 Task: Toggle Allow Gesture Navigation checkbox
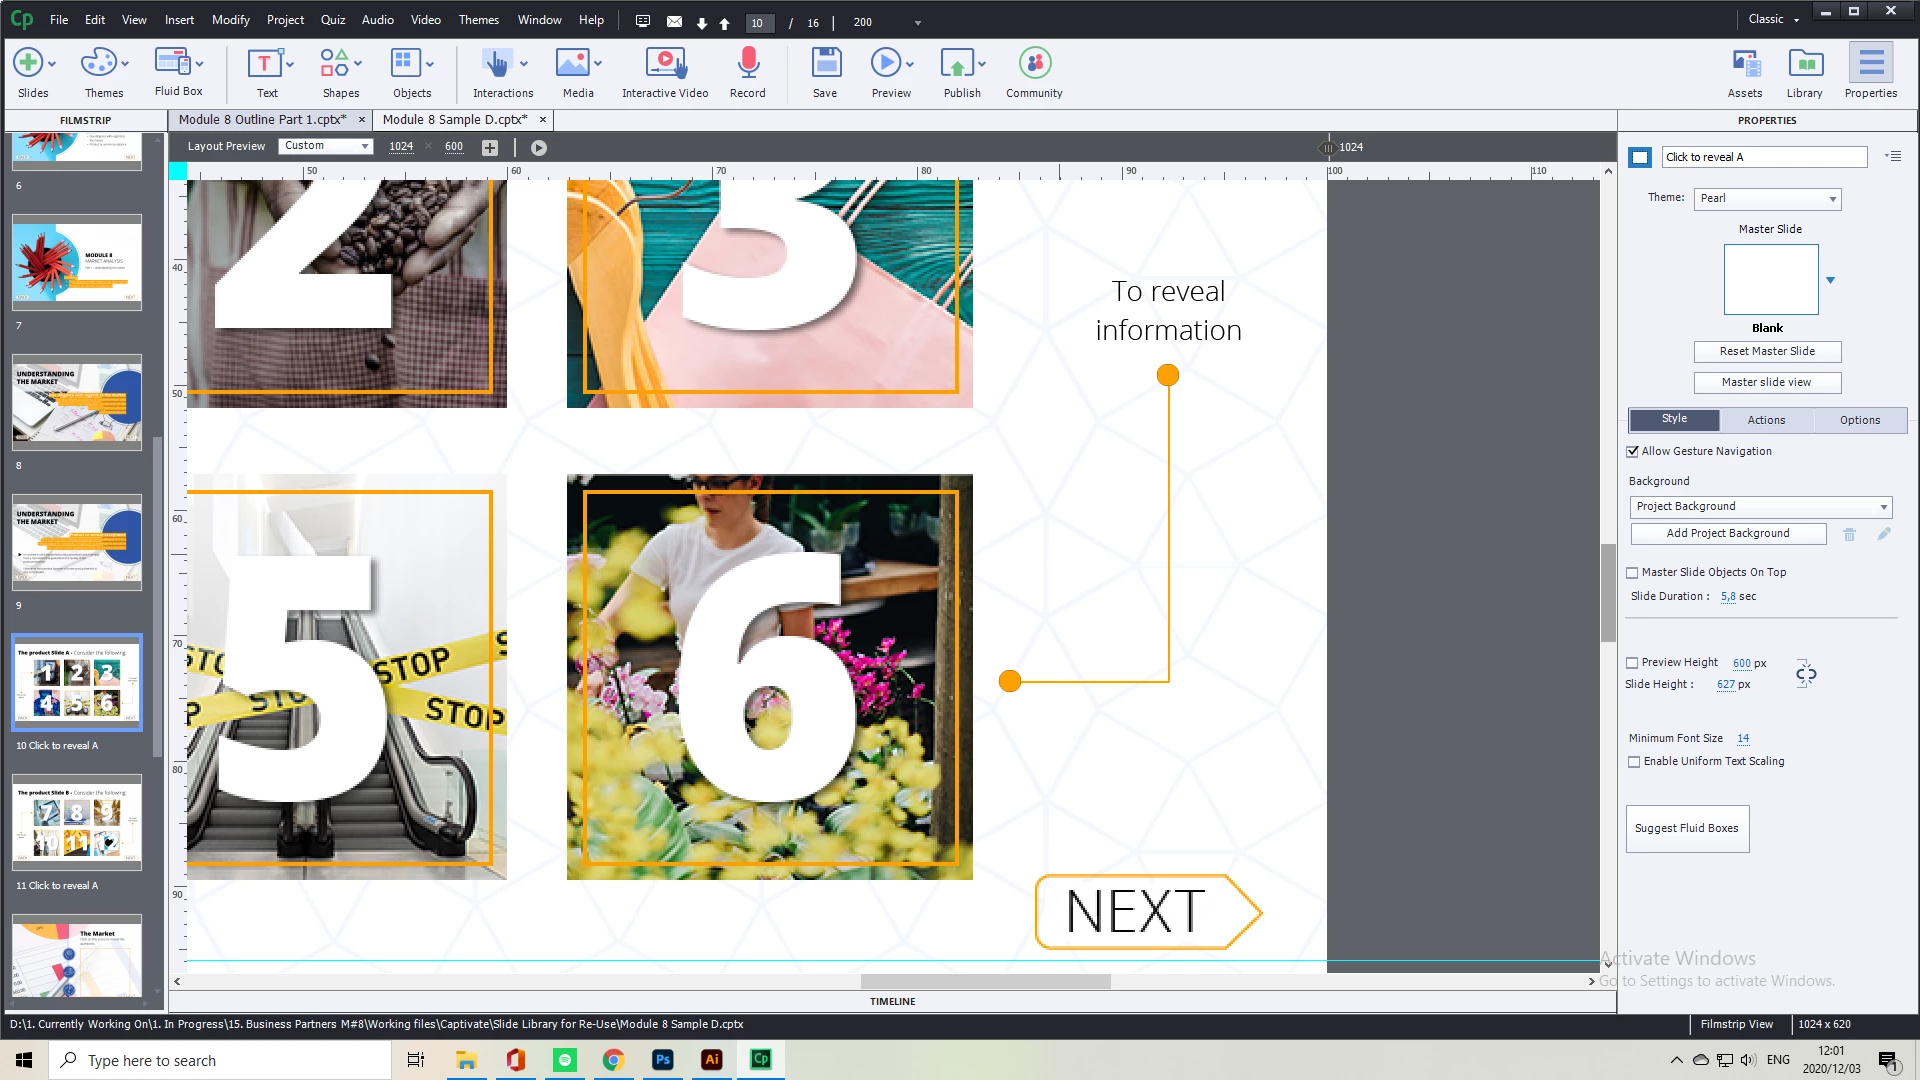click(x=1633, y=452)
